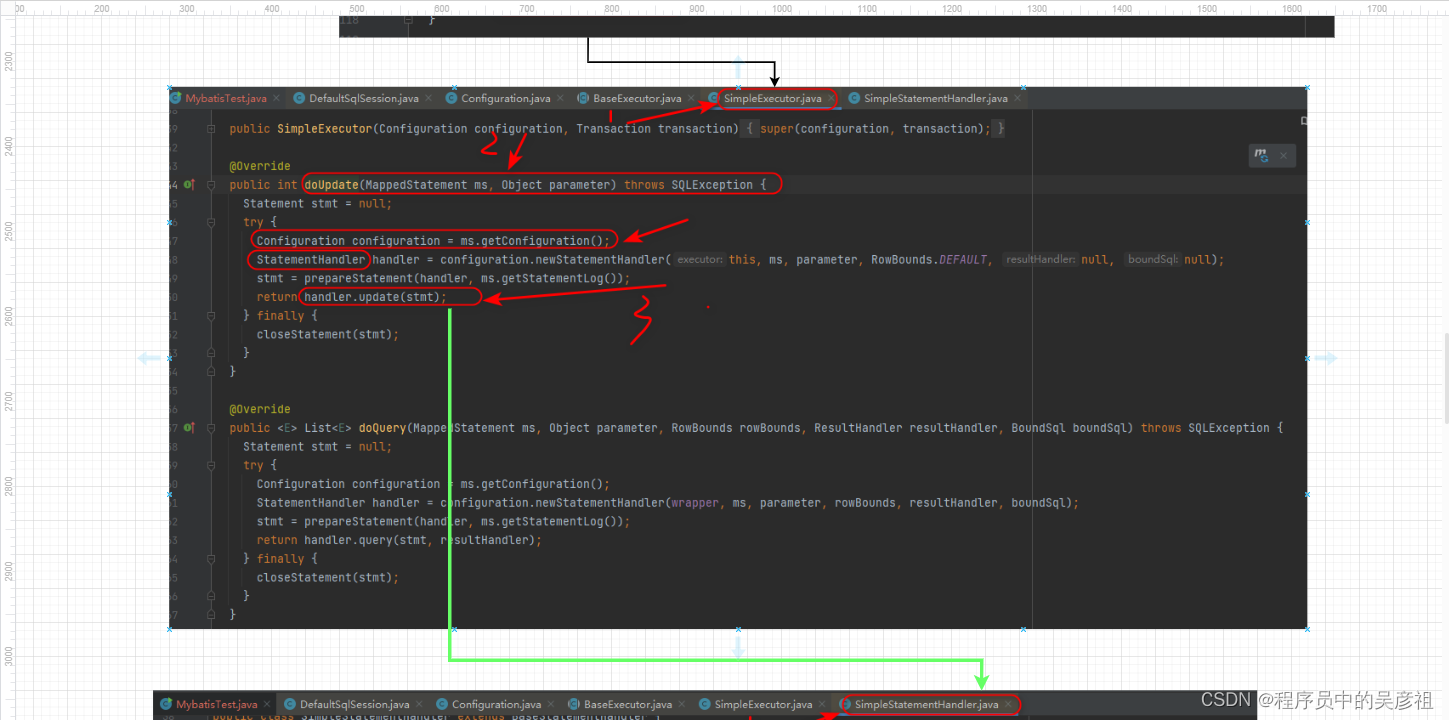This screenshot has height=720, width=1449.
Task: Close Configuration.java tab in upper editor
Action: coord(560,98)
